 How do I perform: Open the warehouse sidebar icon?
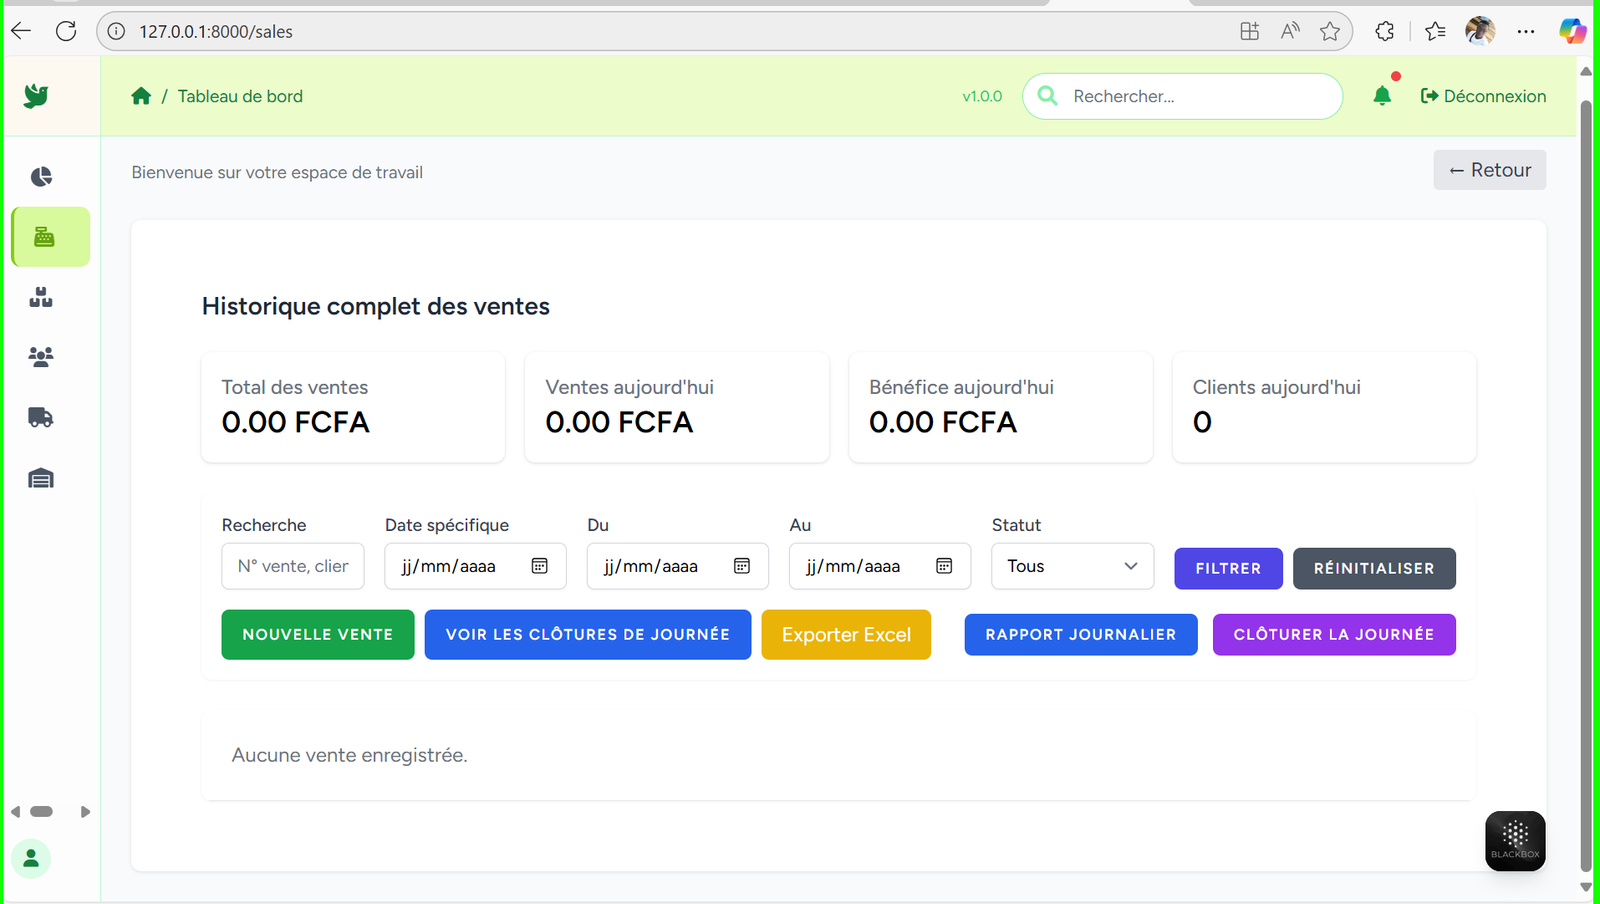(x=41, y=479)
